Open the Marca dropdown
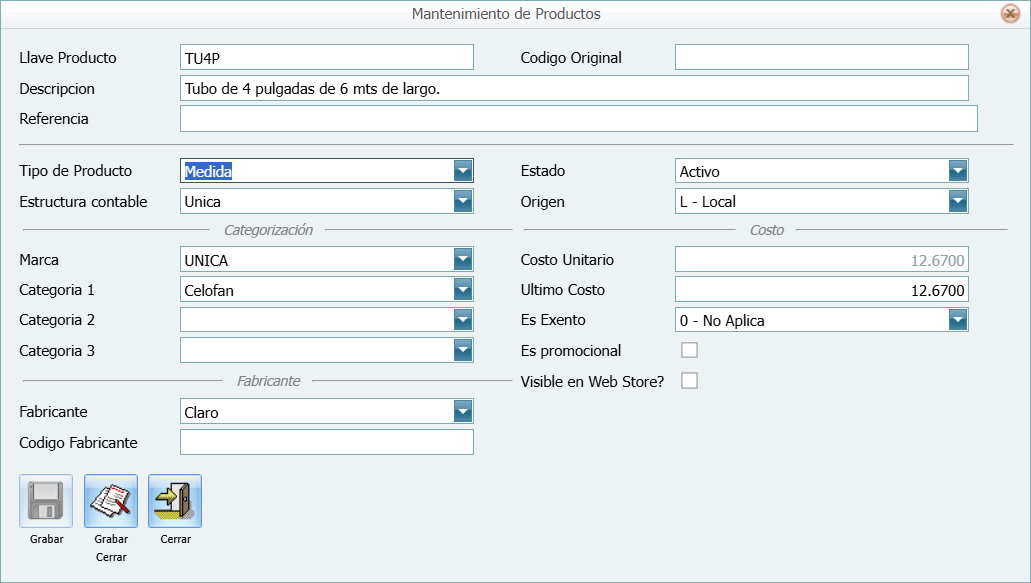Screen dimensions: 1031x583 (462, 260)
